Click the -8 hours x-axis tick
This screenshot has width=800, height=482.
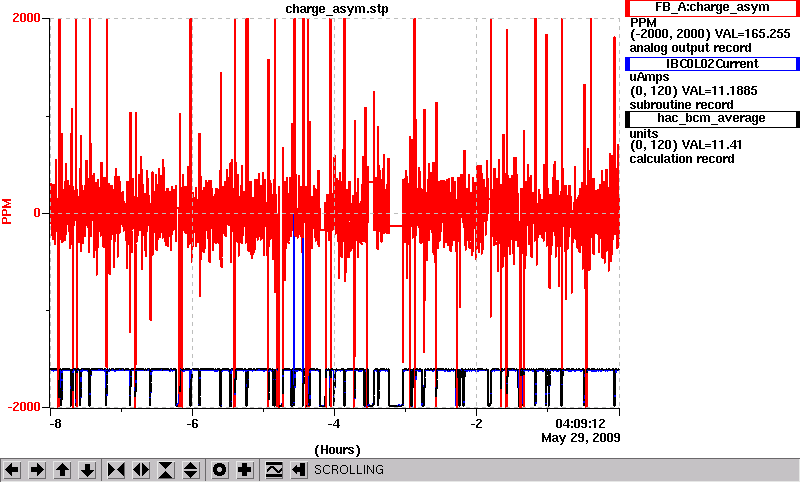coord(55,424)
